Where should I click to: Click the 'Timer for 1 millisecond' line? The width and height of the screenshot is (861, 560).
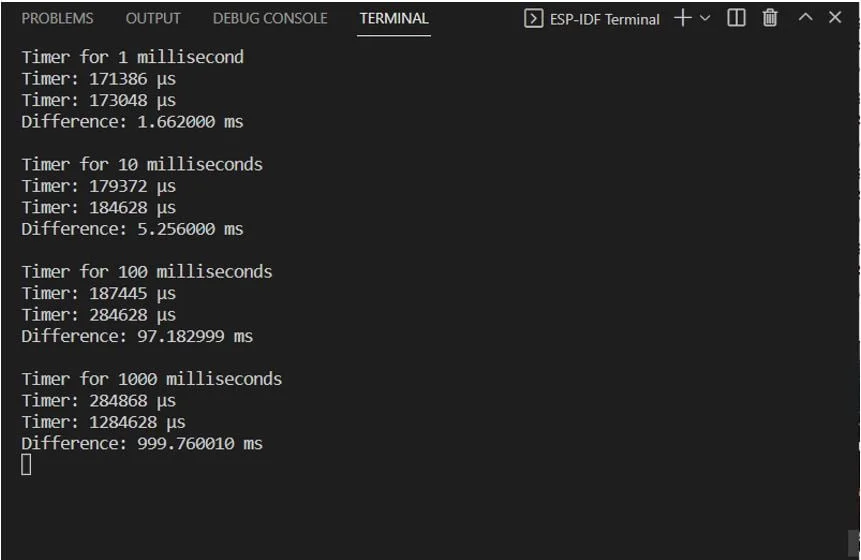pyautogui.click(x=132, y=57)
